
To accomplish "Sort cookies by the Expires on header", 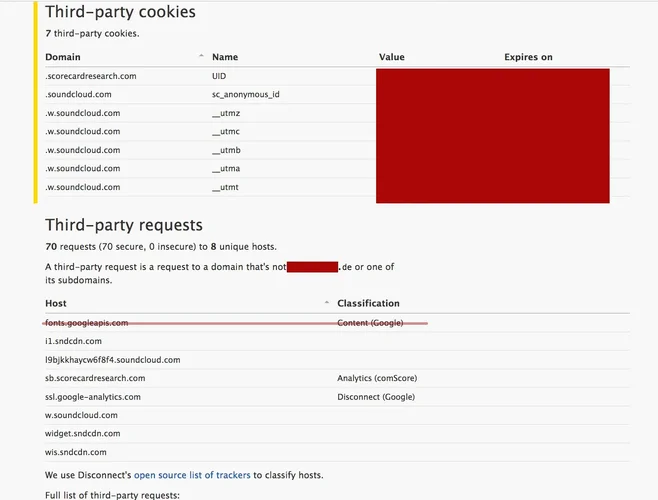I will [x=528, y=58].
